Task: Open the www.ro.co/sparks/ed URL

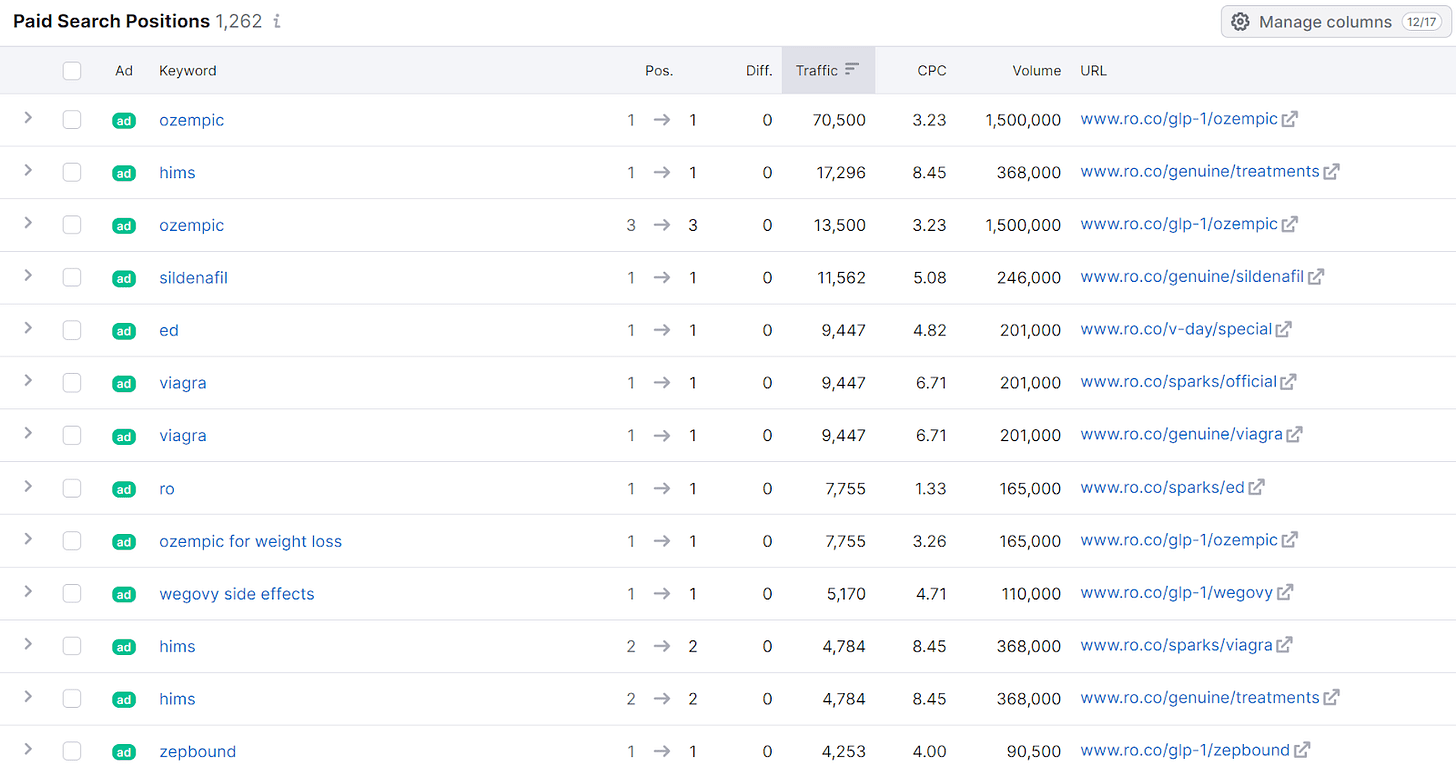Action: (x=1162, y=487)
